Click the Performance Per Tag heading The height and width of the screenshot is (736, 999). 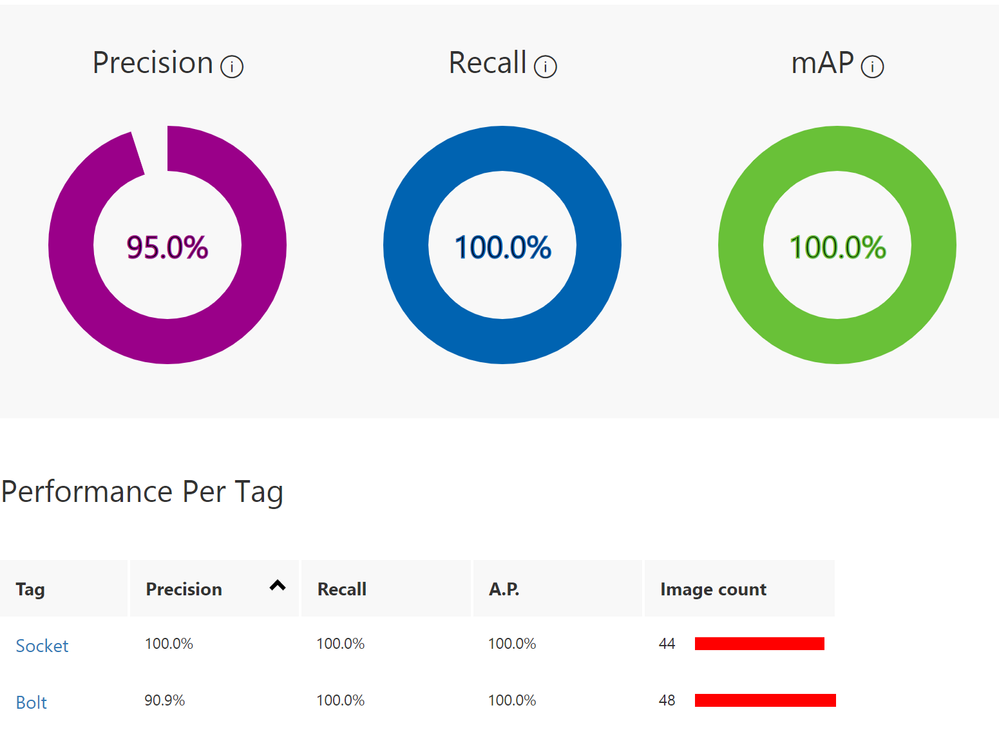[142, 492]
